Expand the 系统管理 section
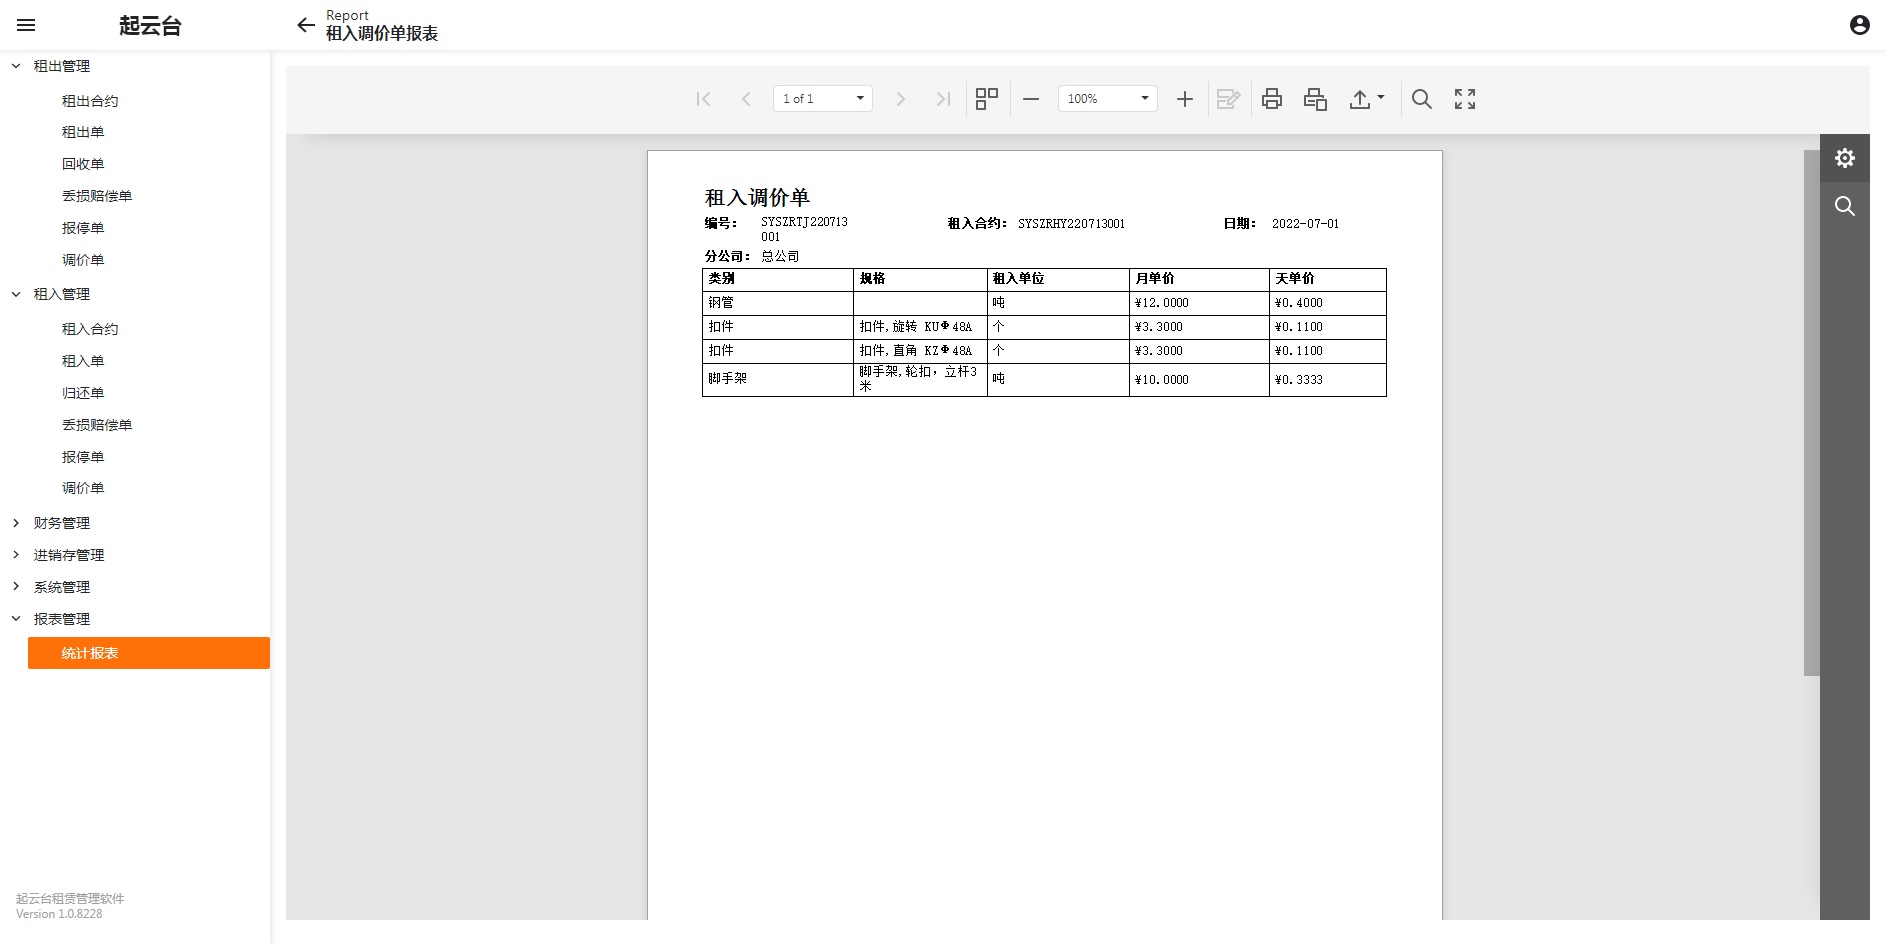 pos(16,587)
